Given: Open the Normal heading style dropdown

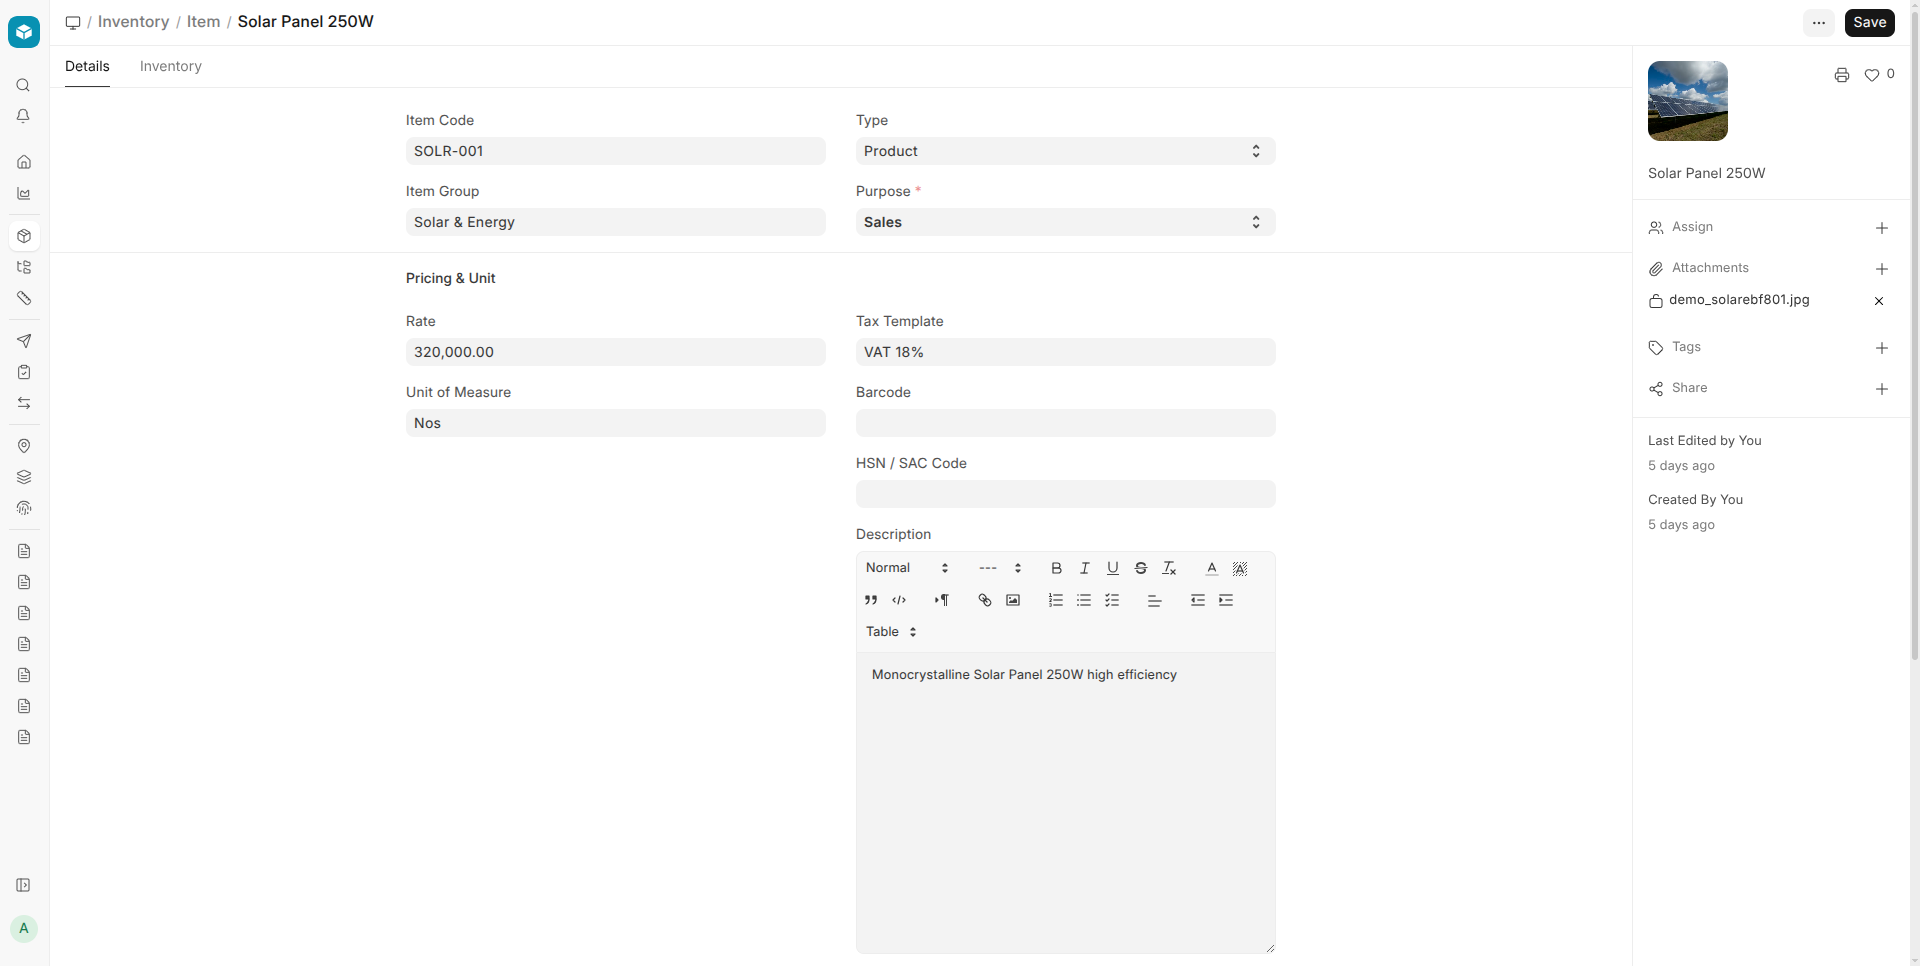Looking at the screenshot, I should click(907, 568).
